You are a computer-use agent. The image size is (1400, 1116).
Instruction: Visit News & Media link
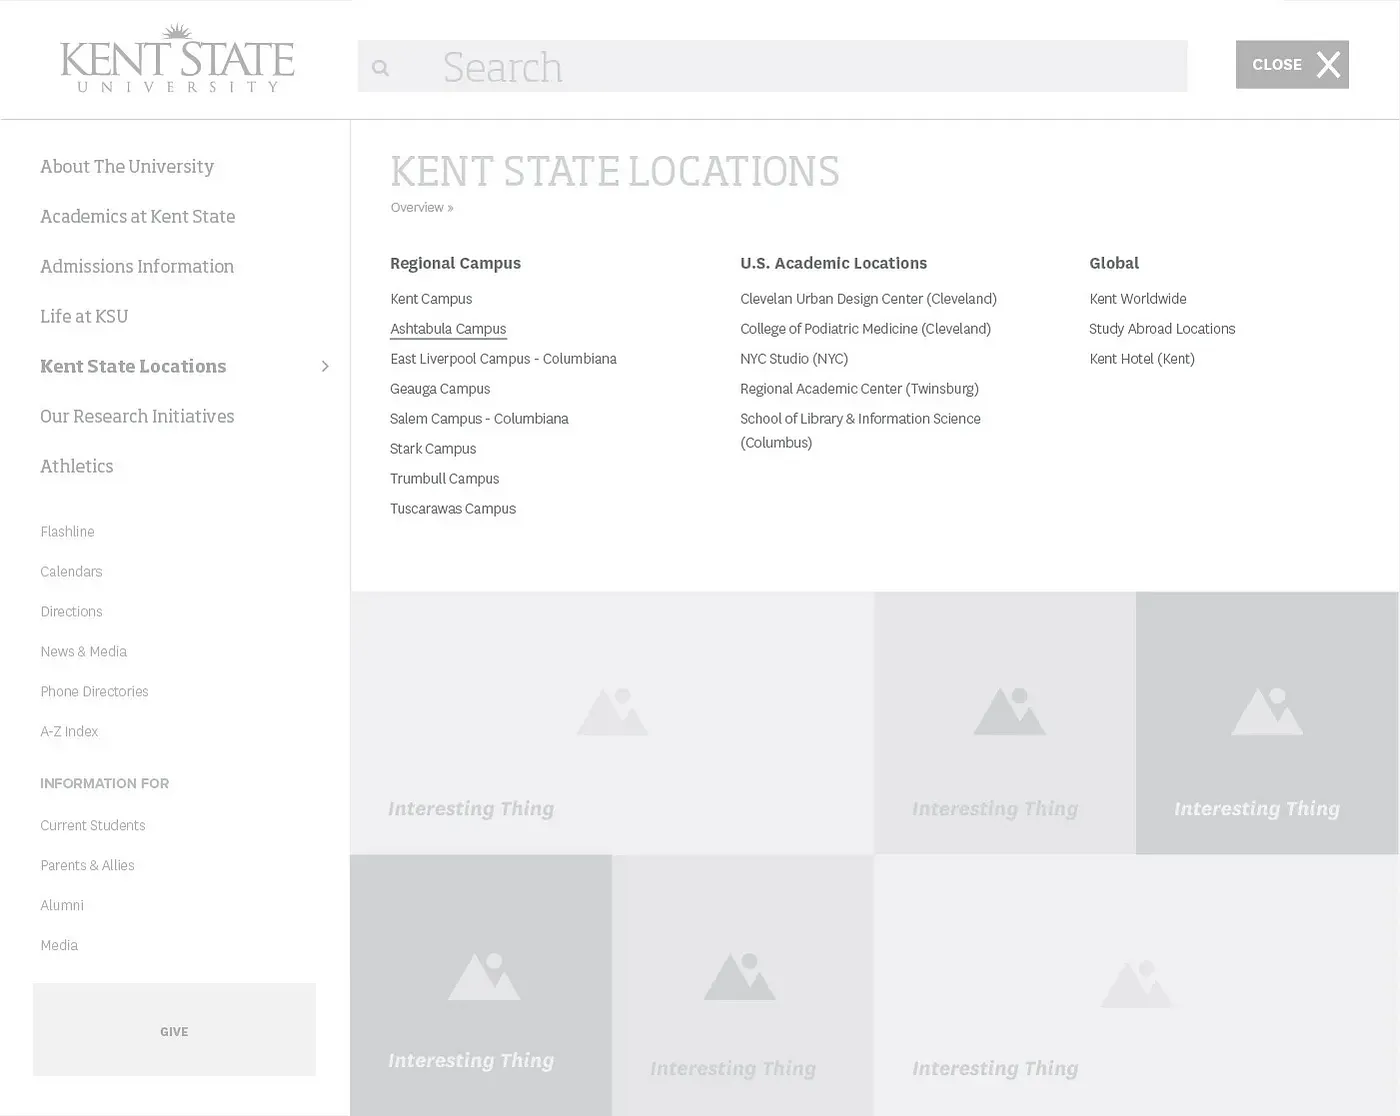[x=83, y=651]
